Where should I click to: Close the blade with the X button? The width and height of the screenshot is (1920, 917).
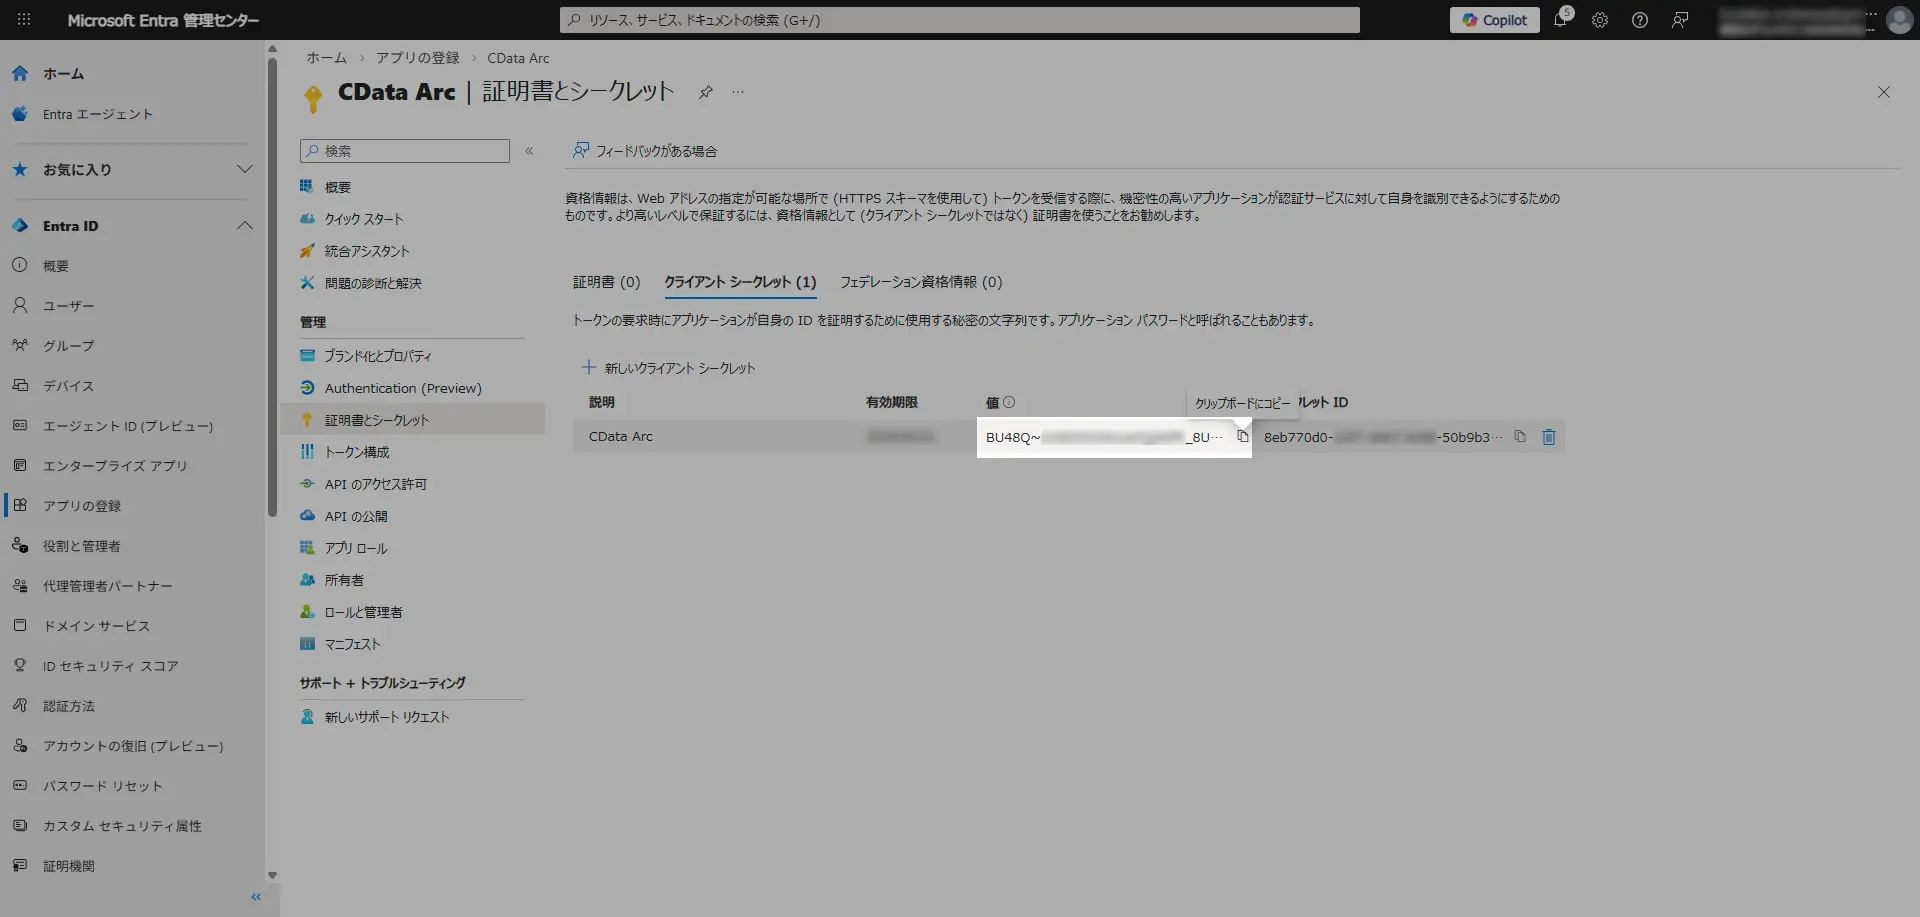point(1884,92)
